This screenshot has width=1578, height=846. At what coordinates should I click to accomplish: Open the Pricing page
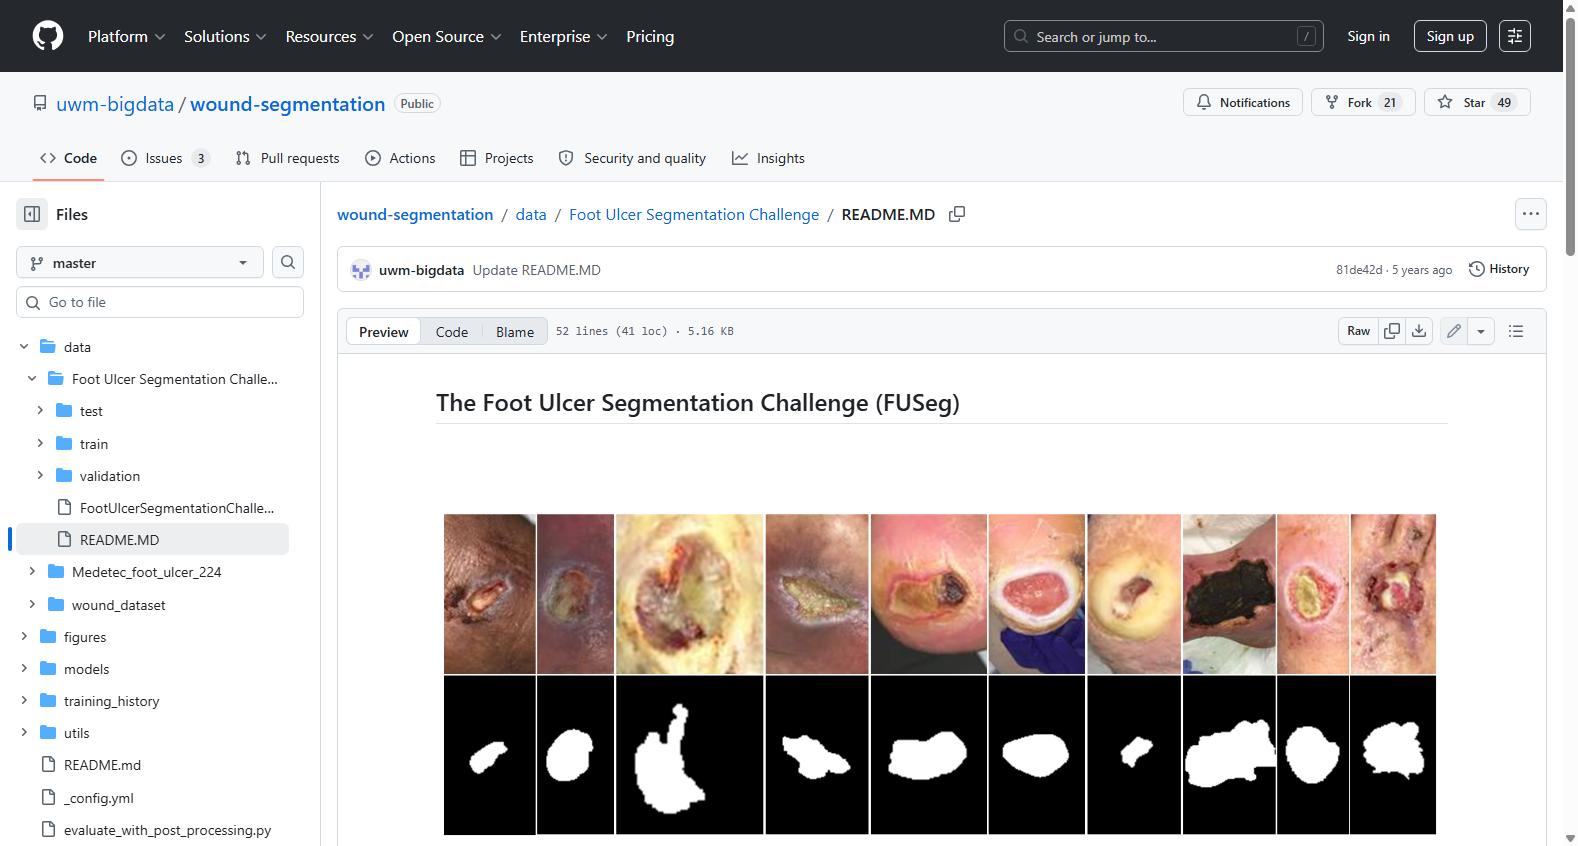tap(650, 36)
